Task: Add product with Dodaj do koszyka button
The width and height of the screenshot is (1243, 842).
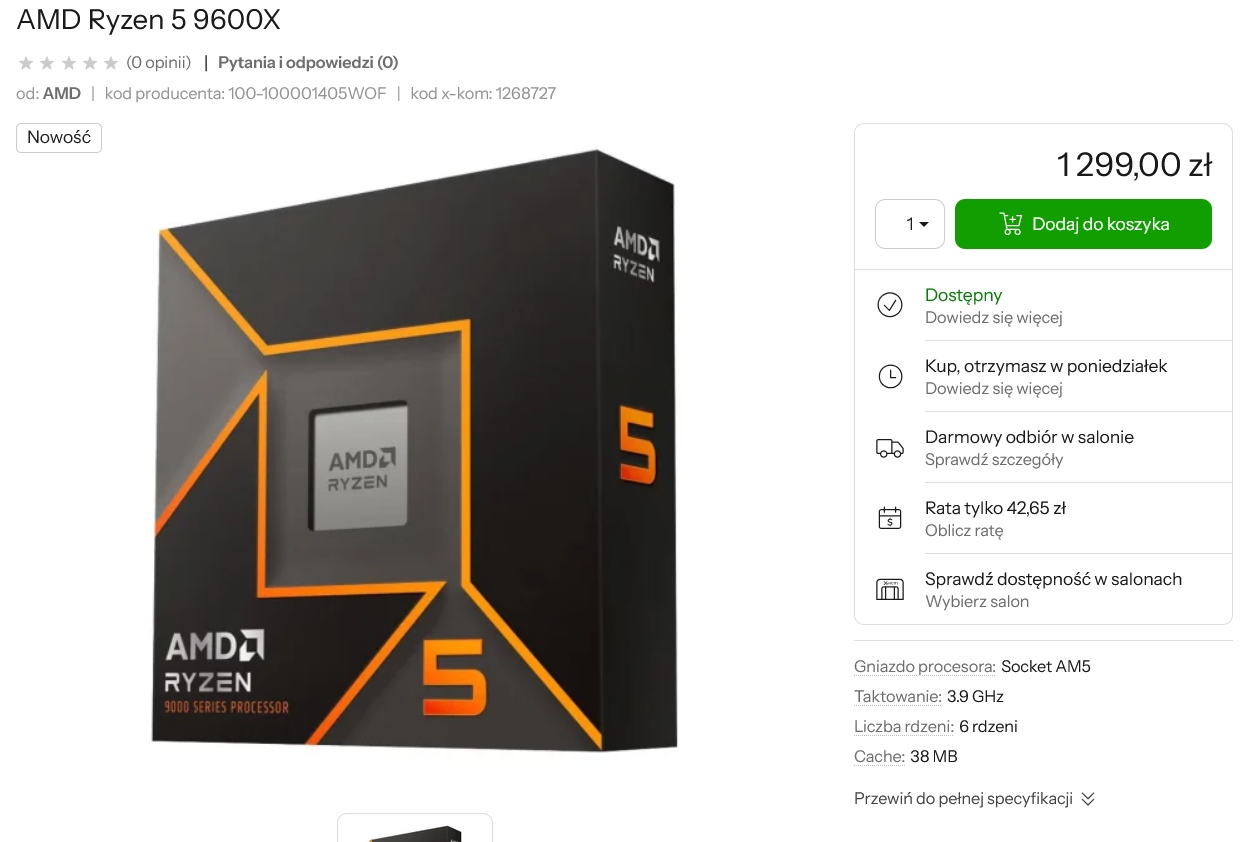Action: pos(1083,224)
